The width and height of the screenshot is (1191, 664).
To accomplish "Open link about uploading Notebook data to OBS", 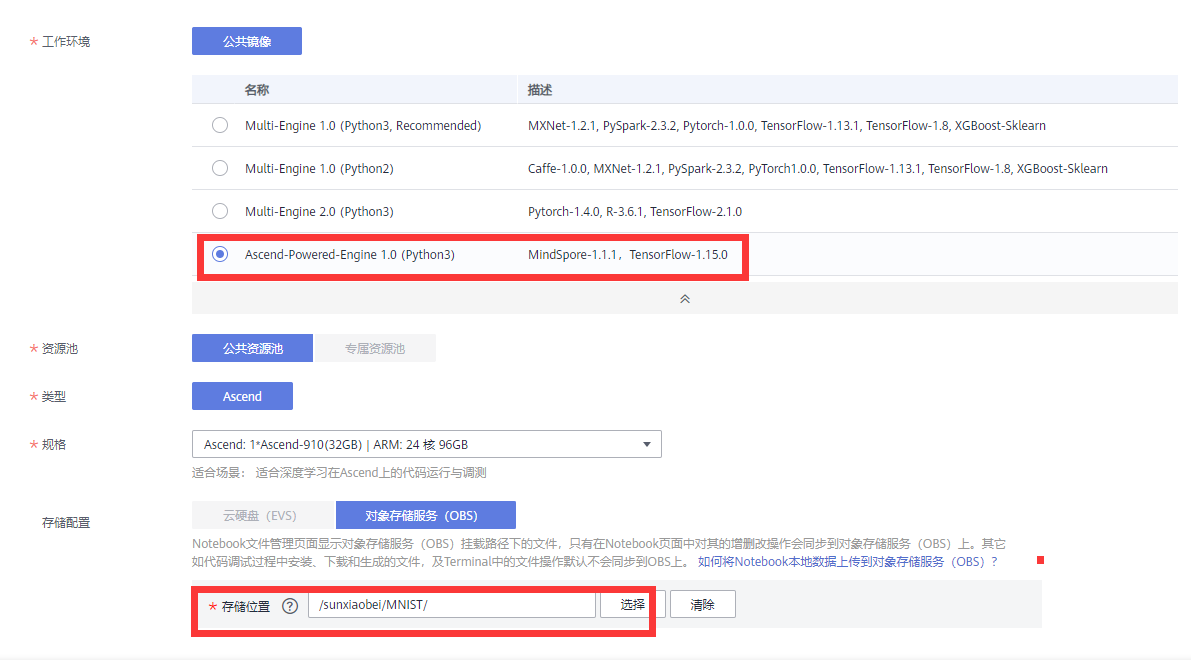I will pyautogui.click(x=848, y=562).
